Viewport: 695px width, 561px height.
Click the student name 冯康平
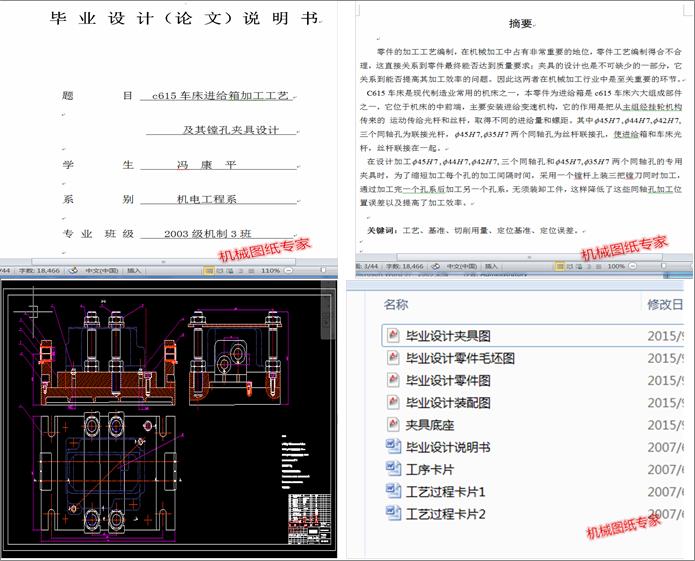[206, 165]
